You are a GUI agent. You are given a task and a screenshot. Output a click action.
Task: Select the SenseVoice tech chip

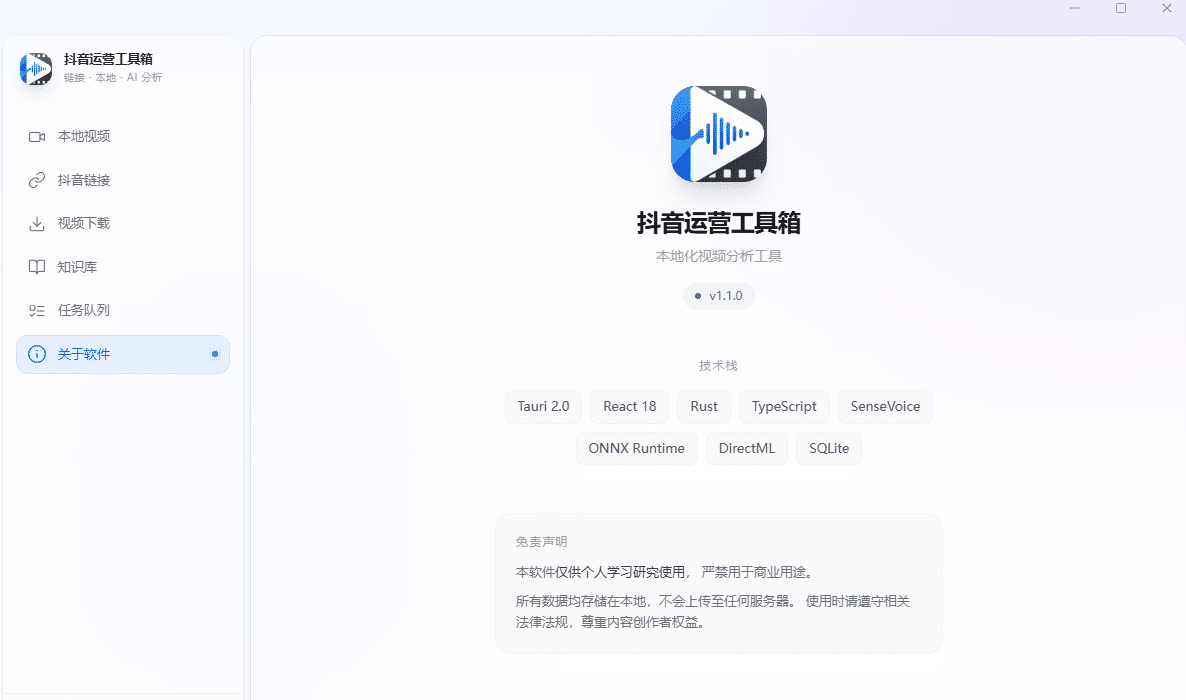point(885,406)
